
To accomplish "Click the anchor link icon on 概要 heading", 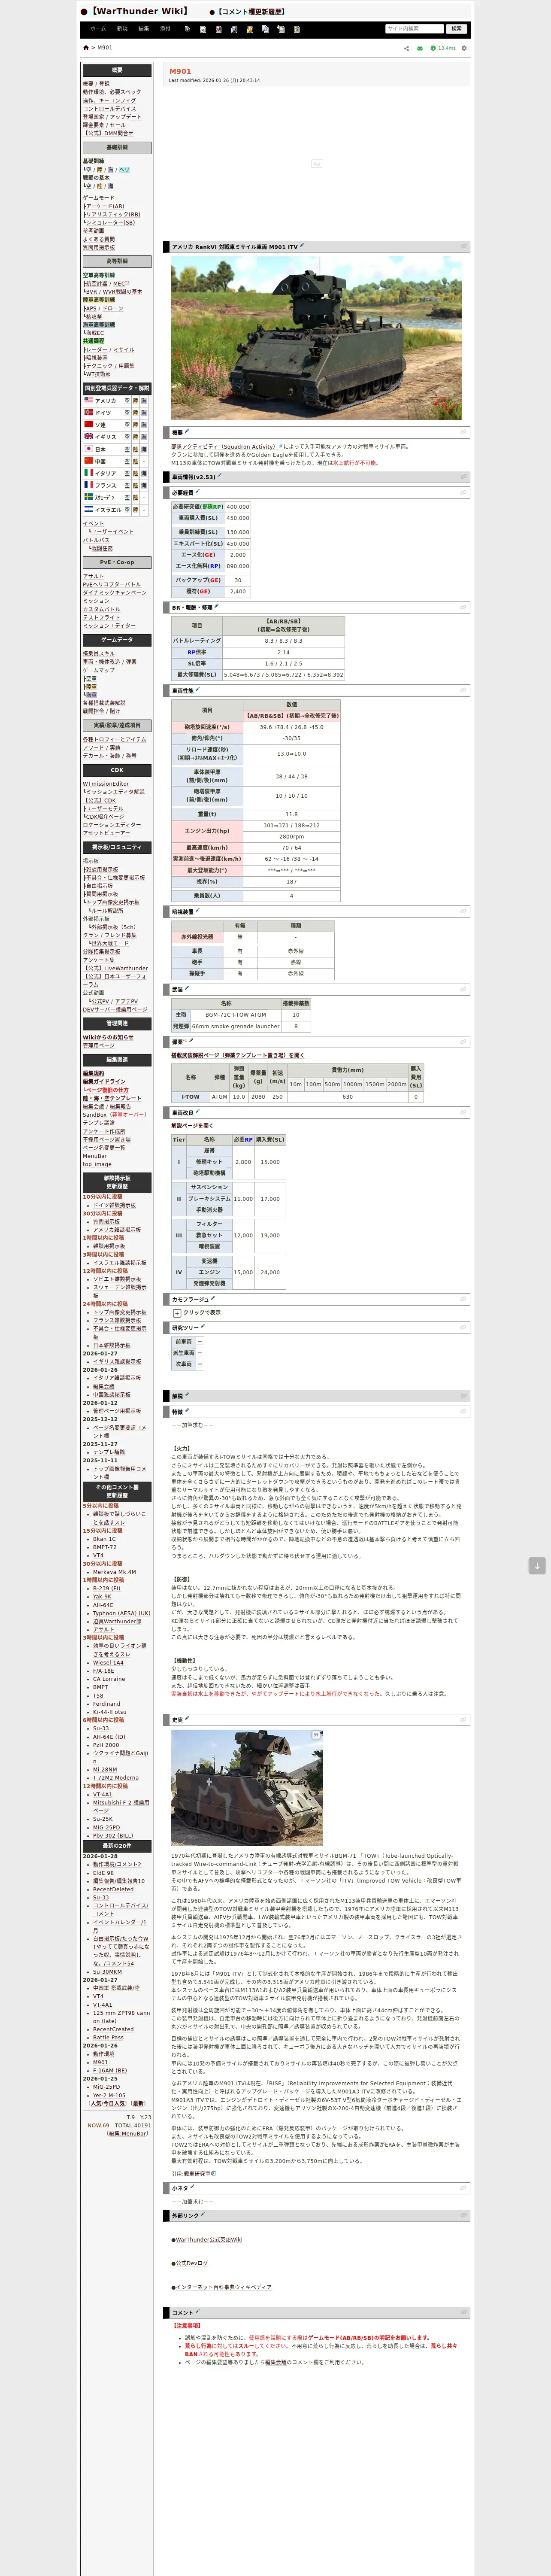I will tap(463, 432).
